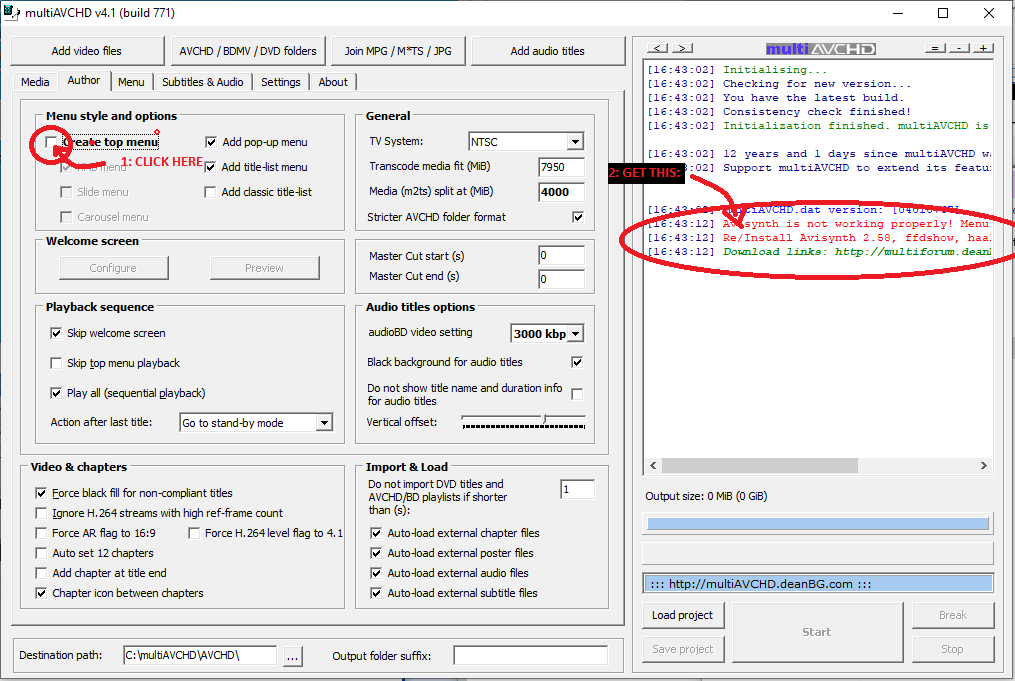This screenshot has height=681, width=1015.
Task: Click Transcode media fit (MiB) field
Action: (x=561, y=167)
